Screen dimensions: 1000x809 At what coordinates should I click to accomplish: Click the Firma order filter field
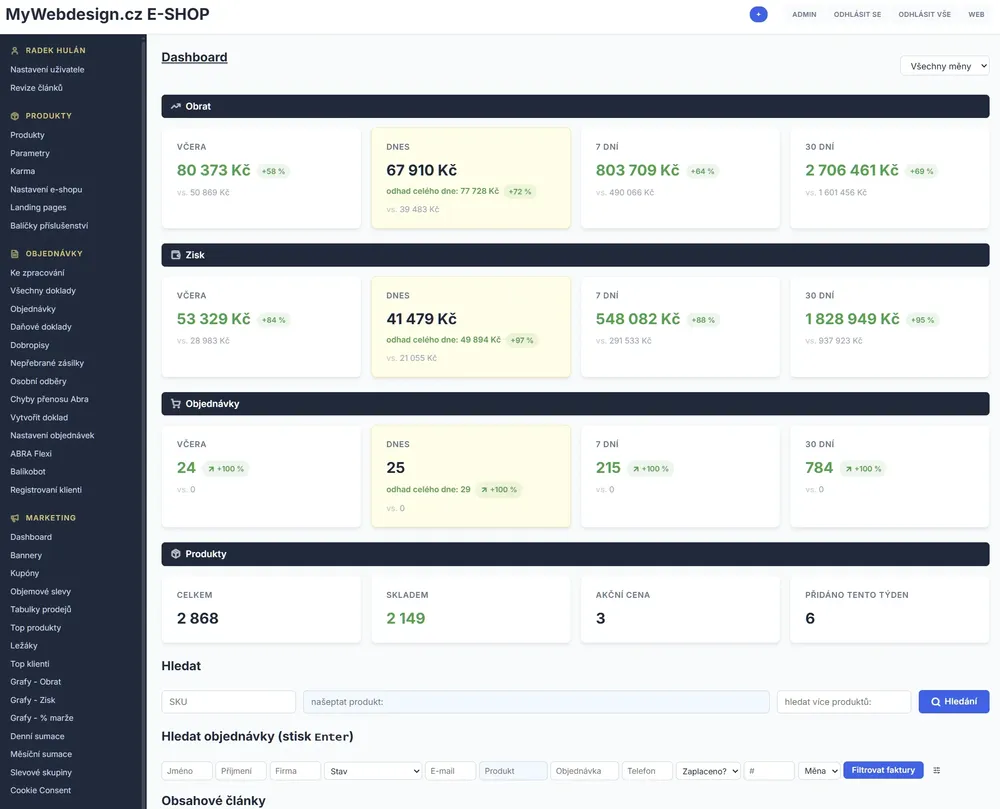[x=295, y=771]
